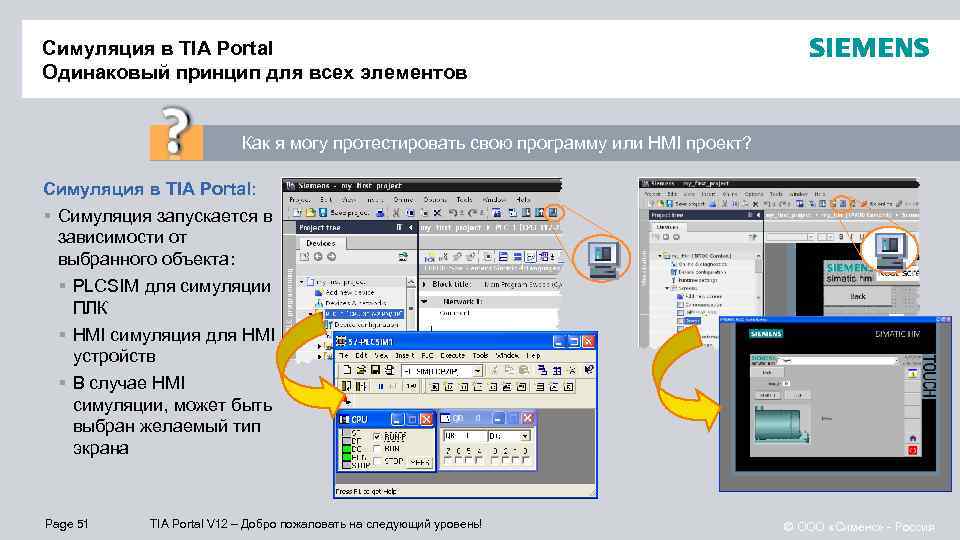960x540 pixels.
Task: Open Online menu in left TIA window
Action: pos(403,200)
